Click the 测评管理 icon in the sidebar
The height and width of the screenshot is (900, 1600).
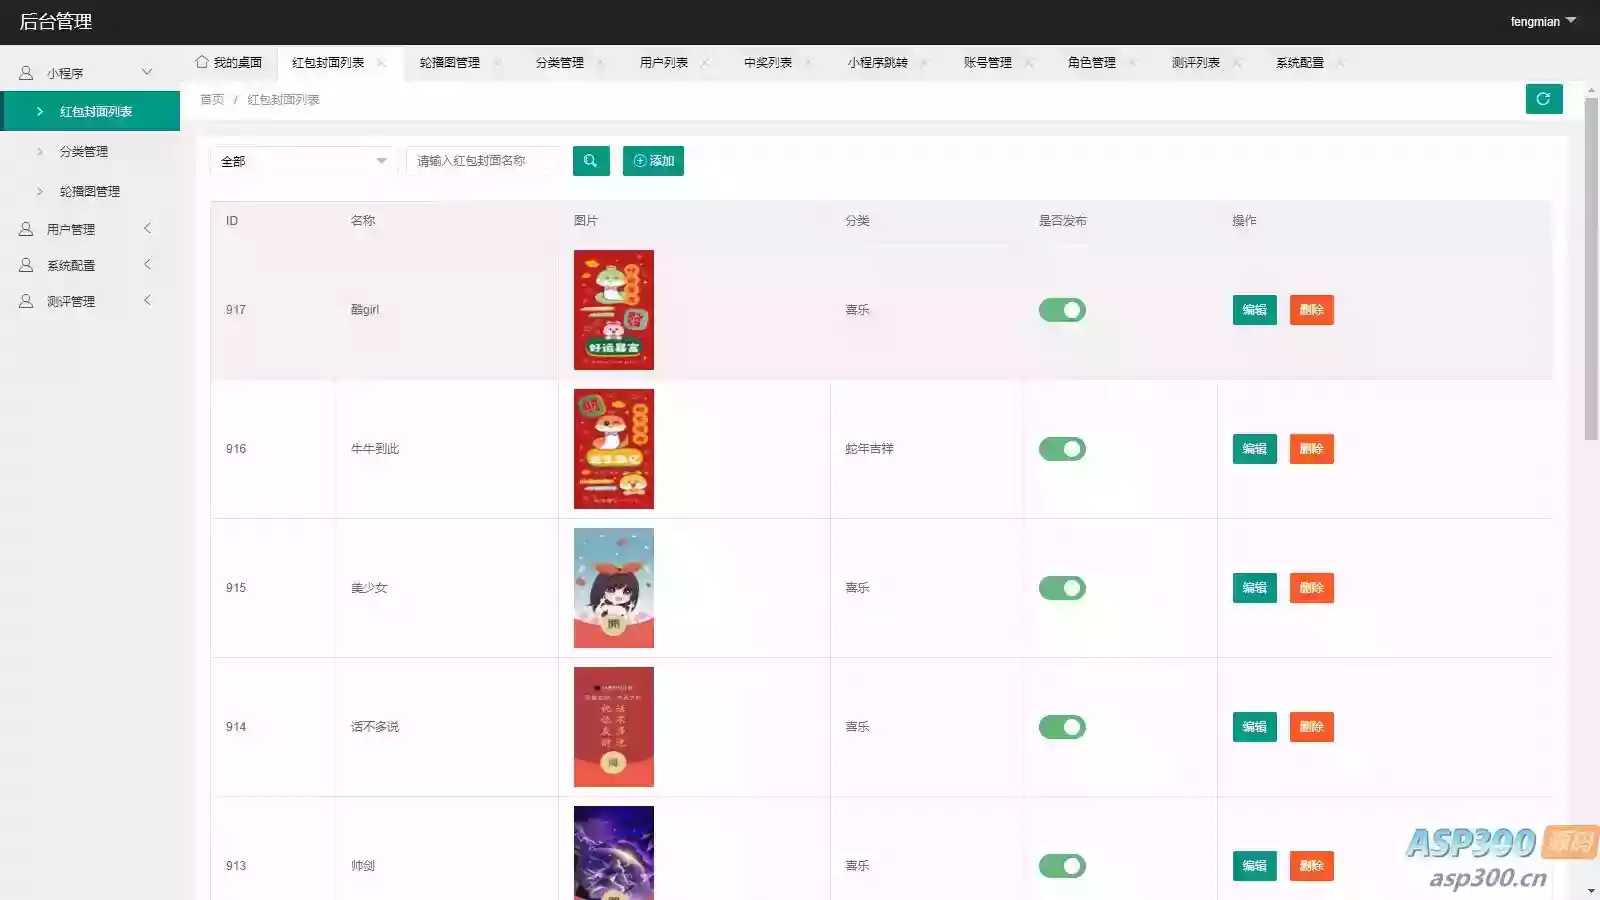24,300
